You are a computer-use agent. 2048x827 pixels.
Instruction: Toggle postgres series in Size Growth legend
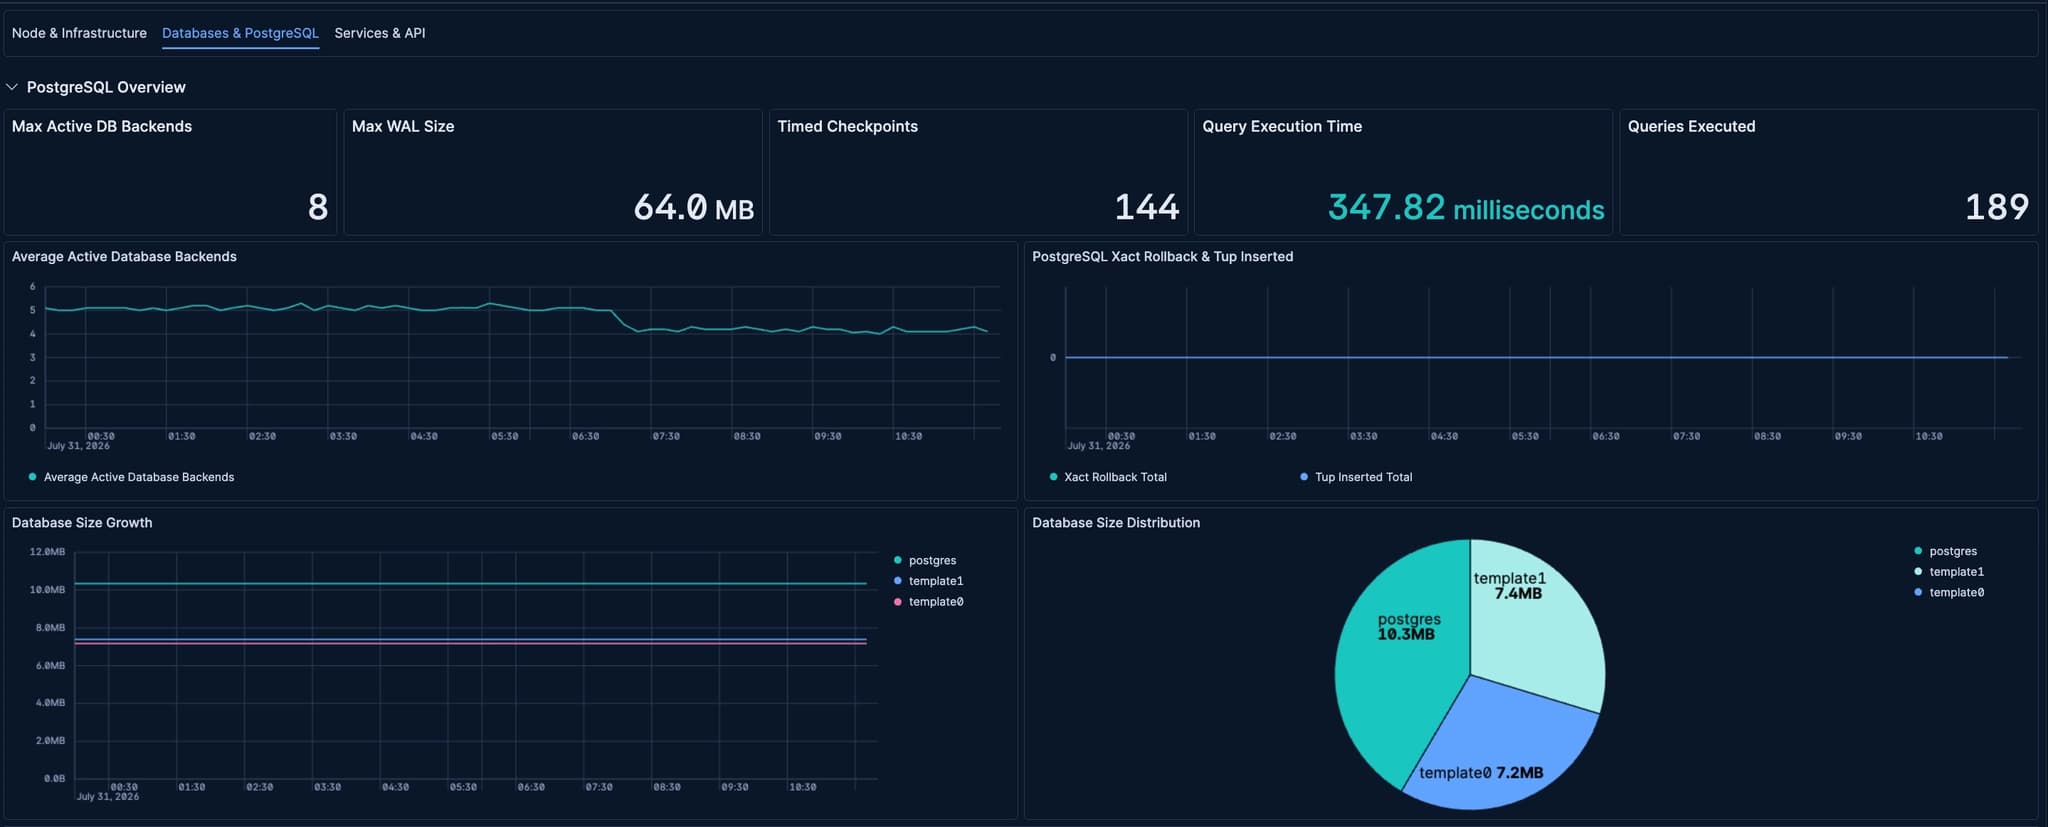pyautogui.click(x=925, y=560)
